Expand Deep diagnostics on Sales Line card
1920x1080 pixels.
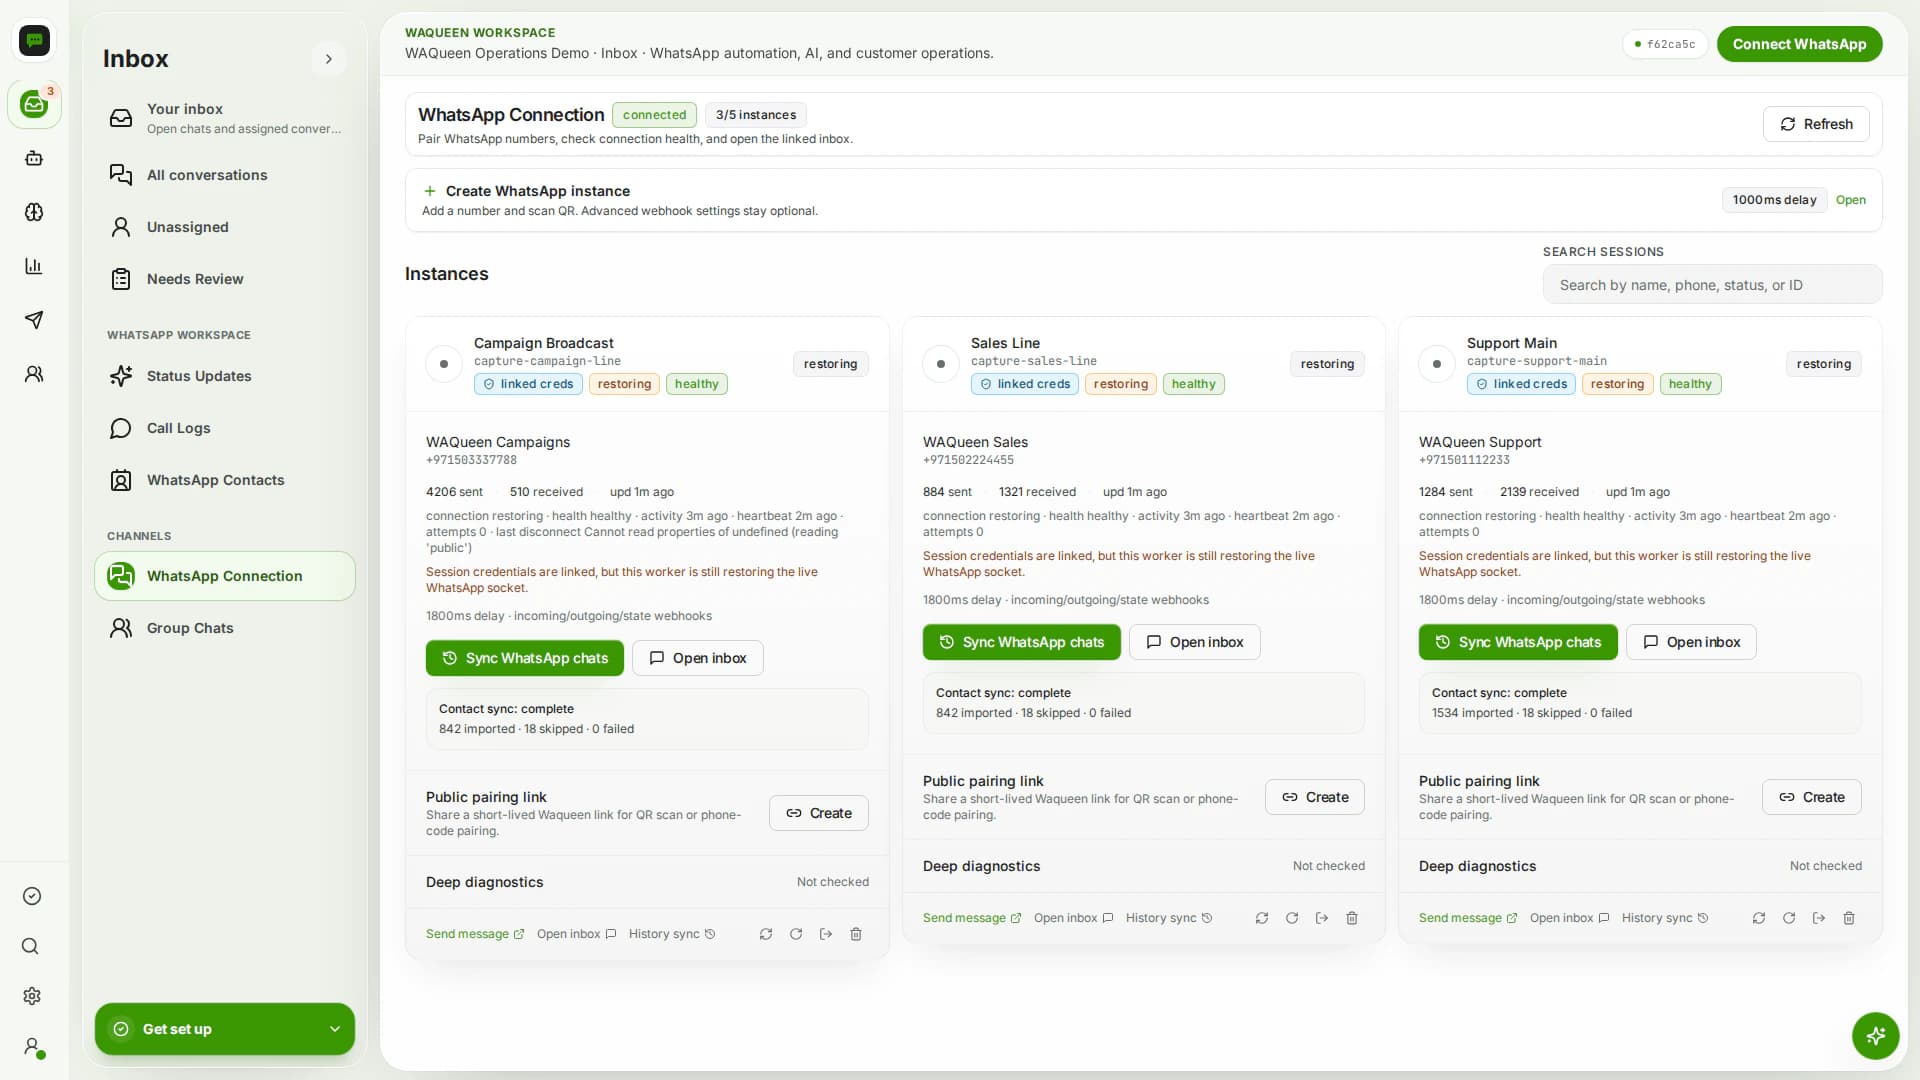[x=1143, y=866]
